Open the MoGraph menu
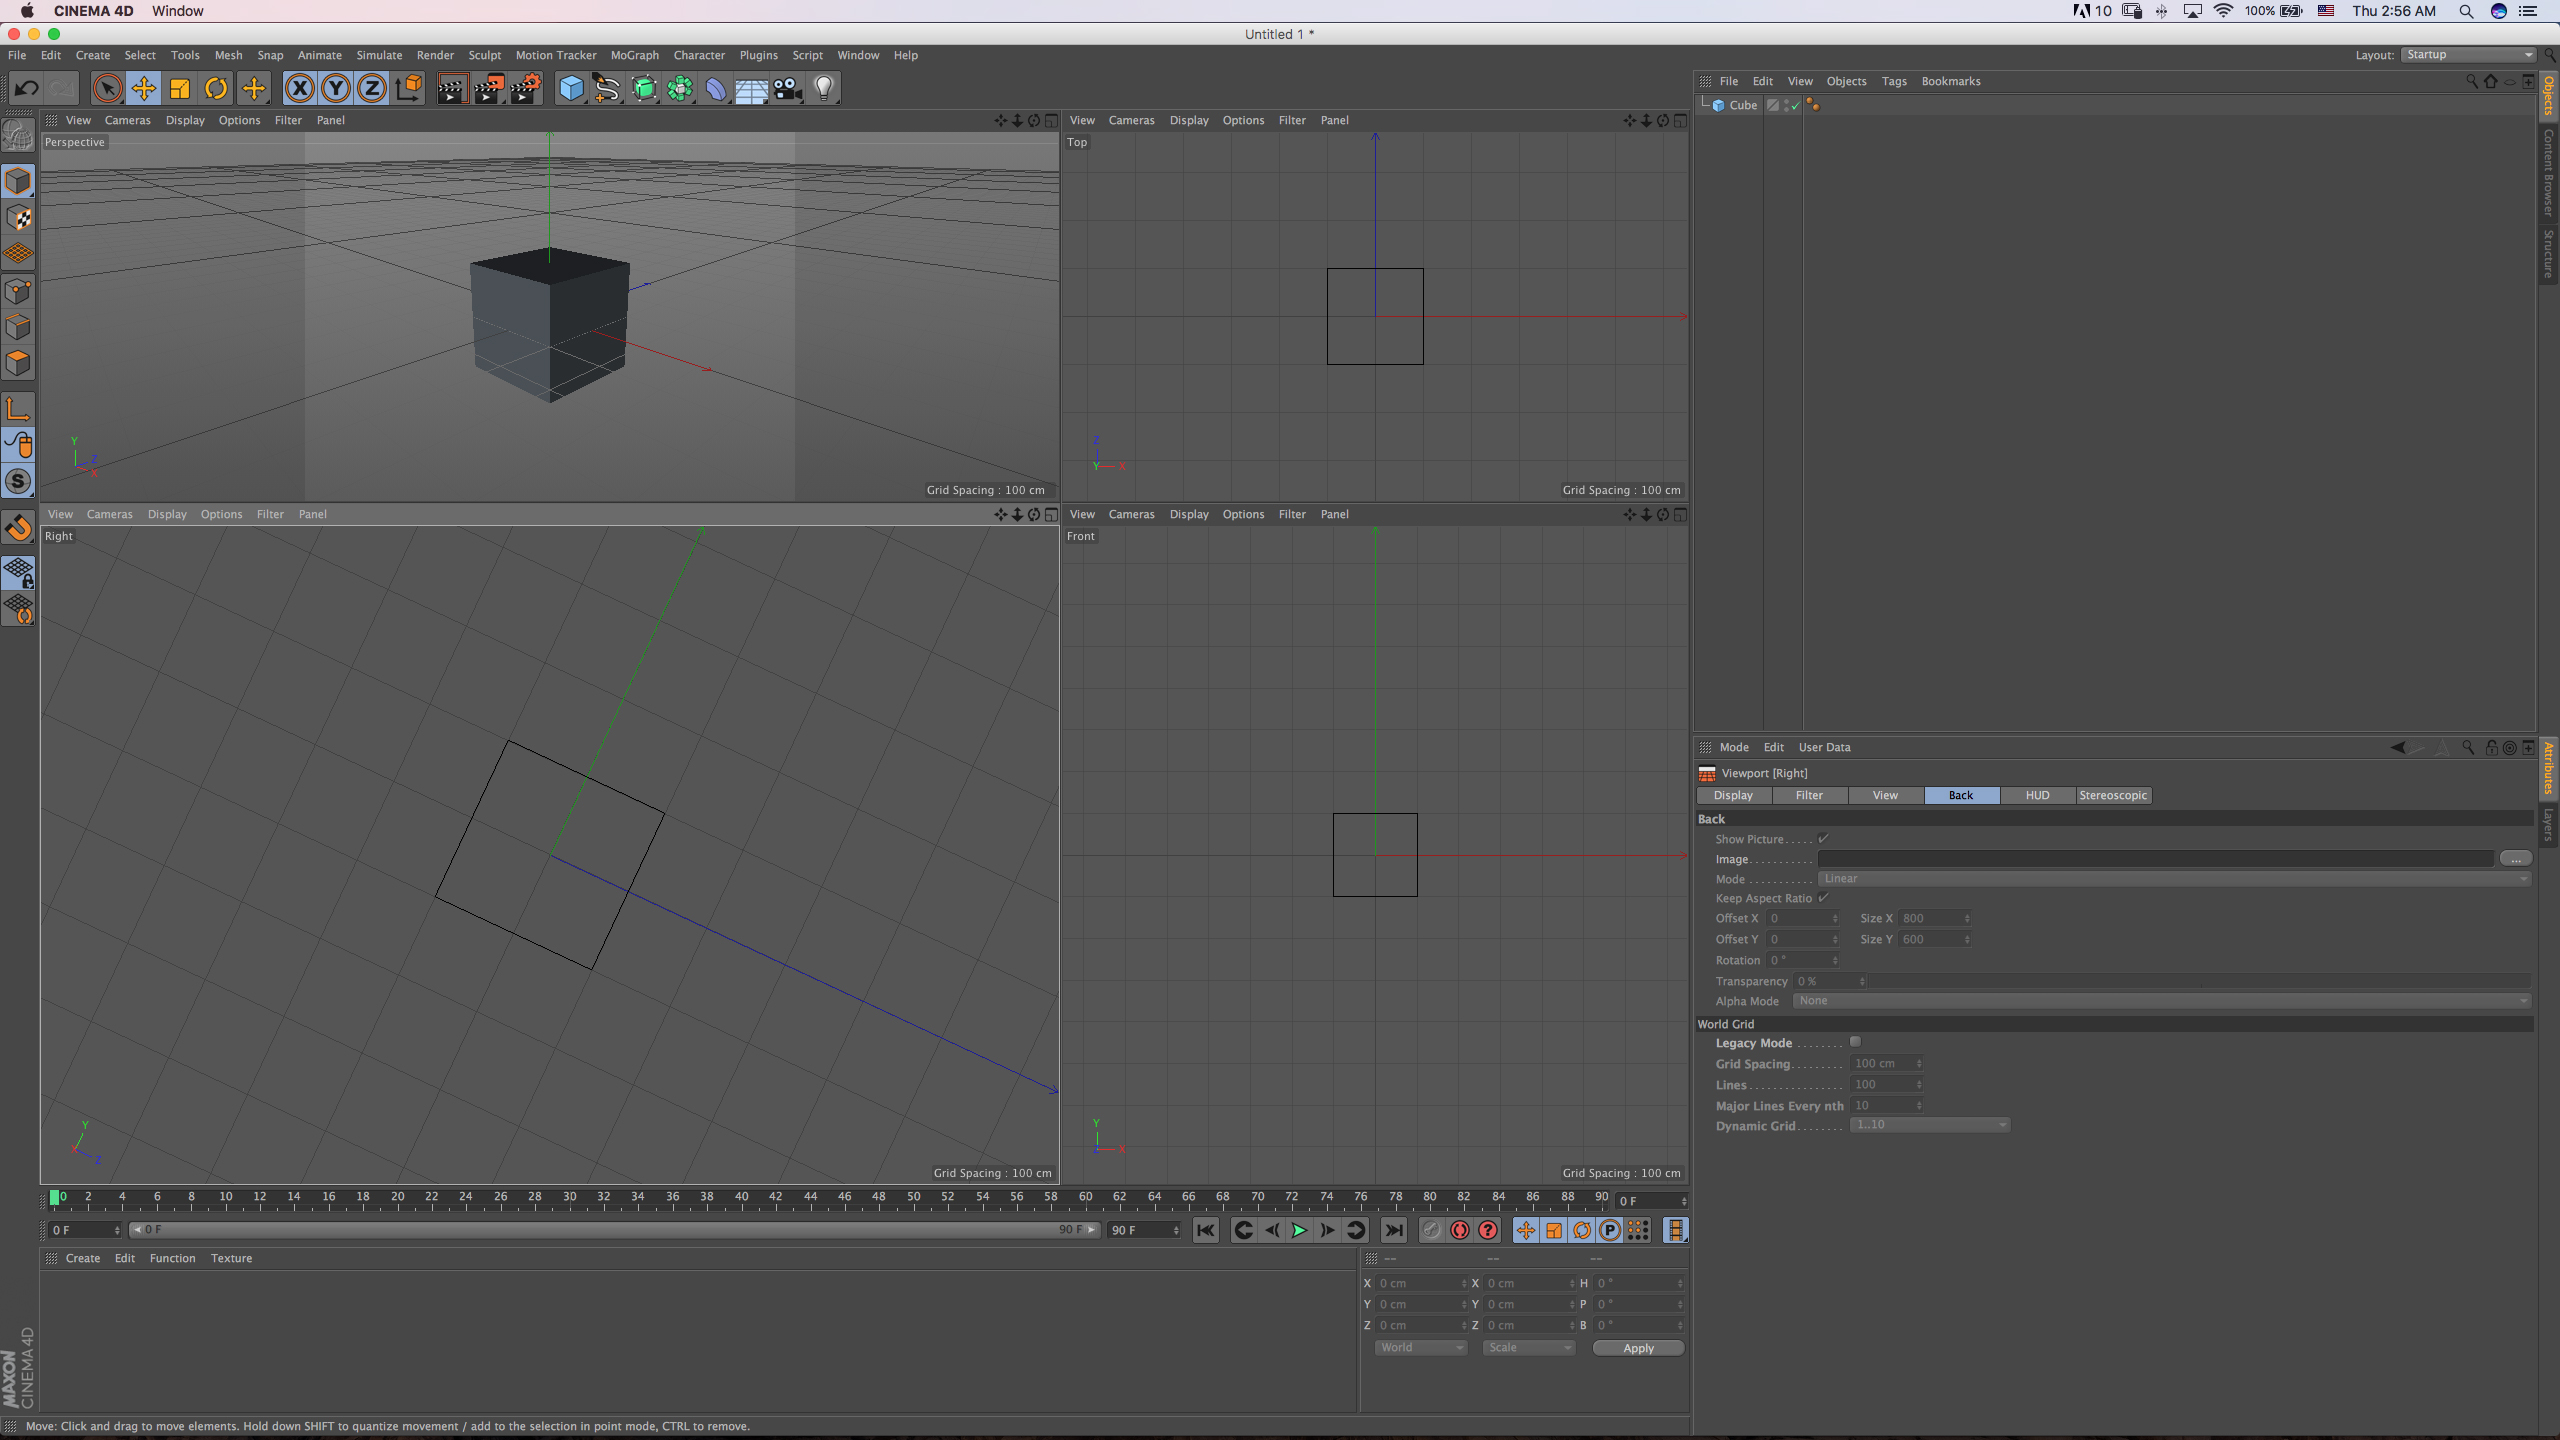The image size is (2560, 1440). 635,55
